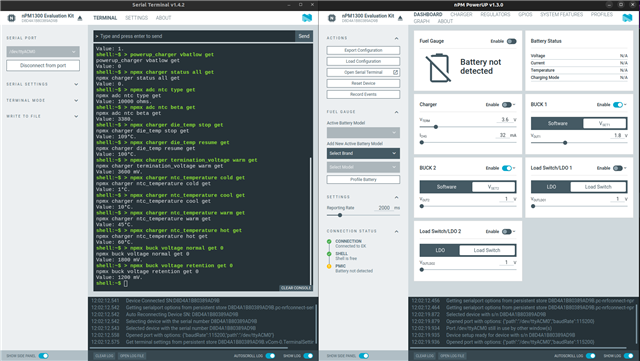Open serial port /dev/ttyACM0 dropdown
The image size is (640, 361).
tap(43, 51)
